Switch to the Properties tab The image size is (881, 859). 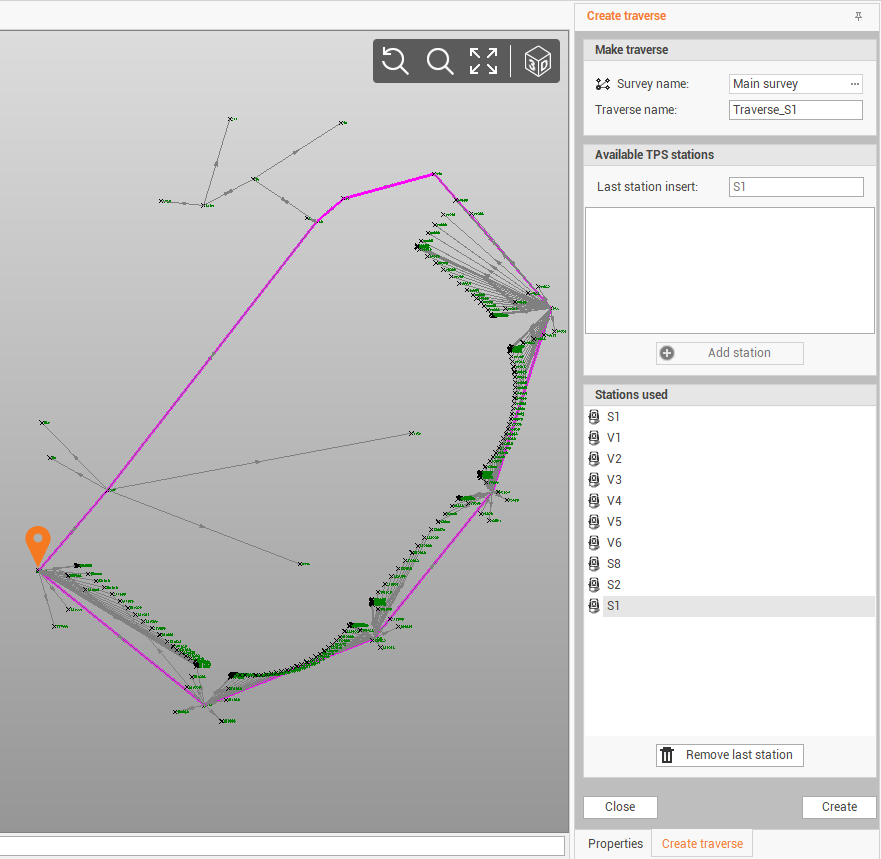[x=615, y=844]
